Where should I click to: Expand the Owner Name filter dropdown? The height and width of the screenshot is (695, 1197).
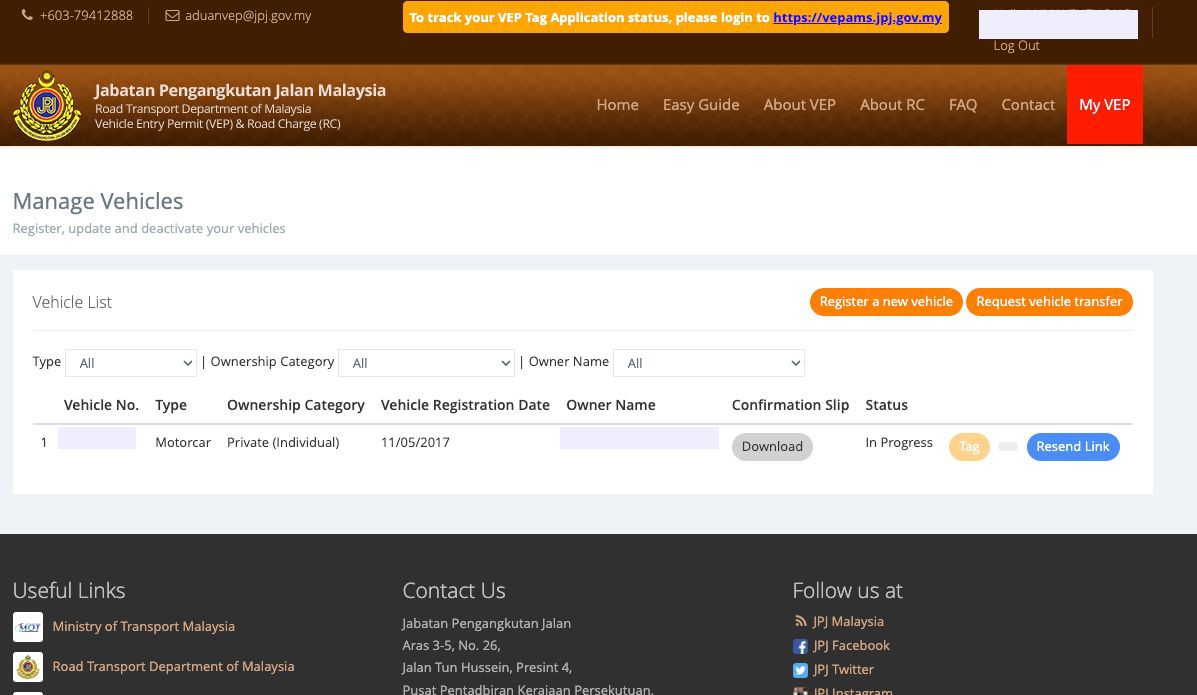708,363
